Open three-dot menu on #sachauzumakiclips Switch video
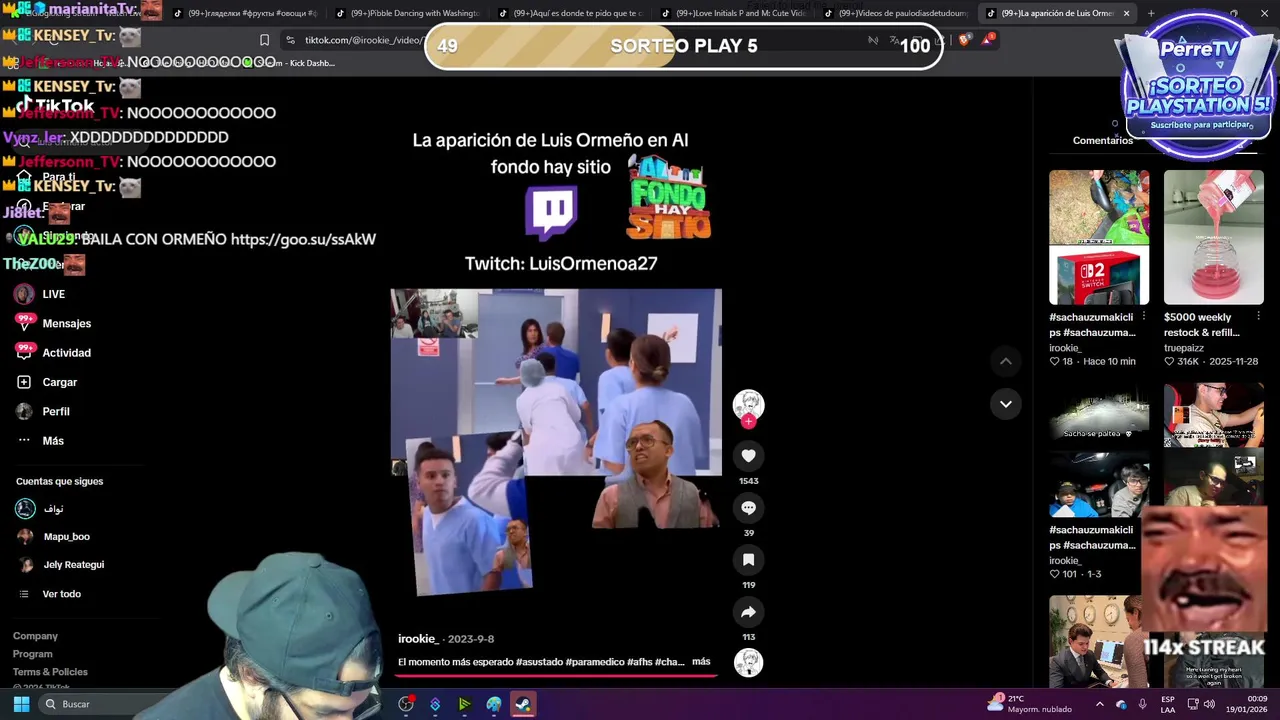 pos(1144,316)
